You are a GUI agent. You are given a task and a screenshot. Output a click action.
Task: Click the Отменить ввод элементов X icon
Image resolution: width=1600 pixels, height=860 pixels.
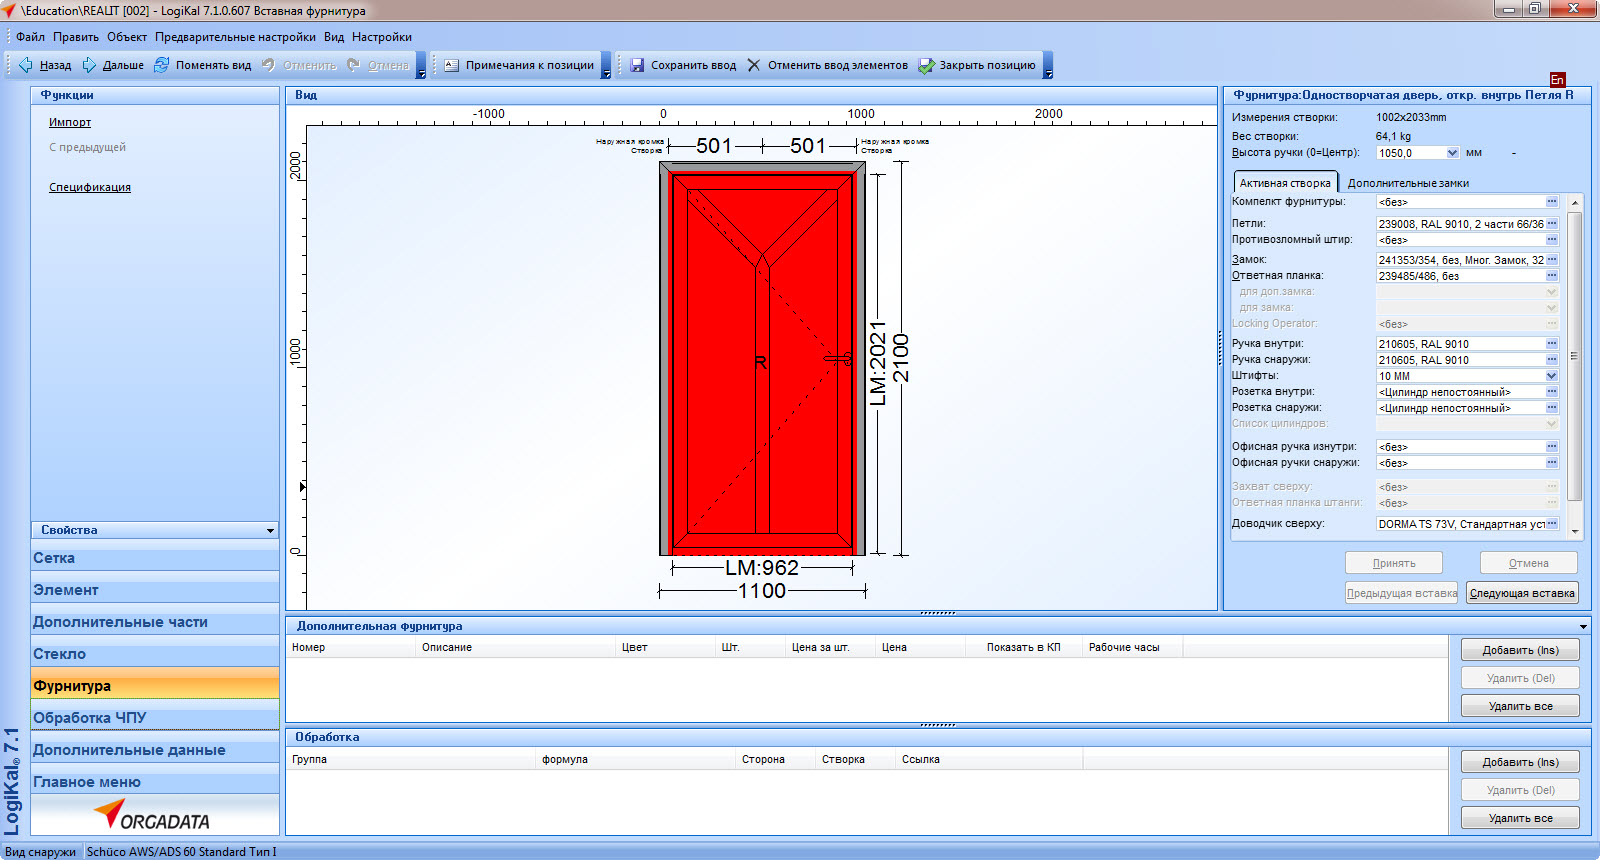coord(754,65)
